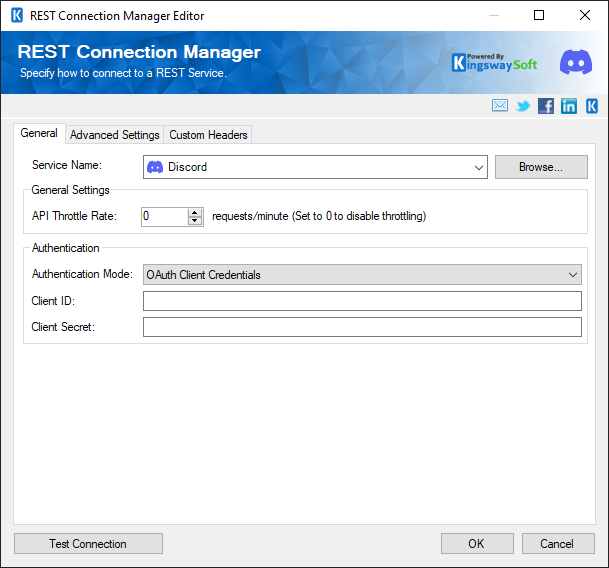Open the LinkedIn icon link

coord(569,106)
